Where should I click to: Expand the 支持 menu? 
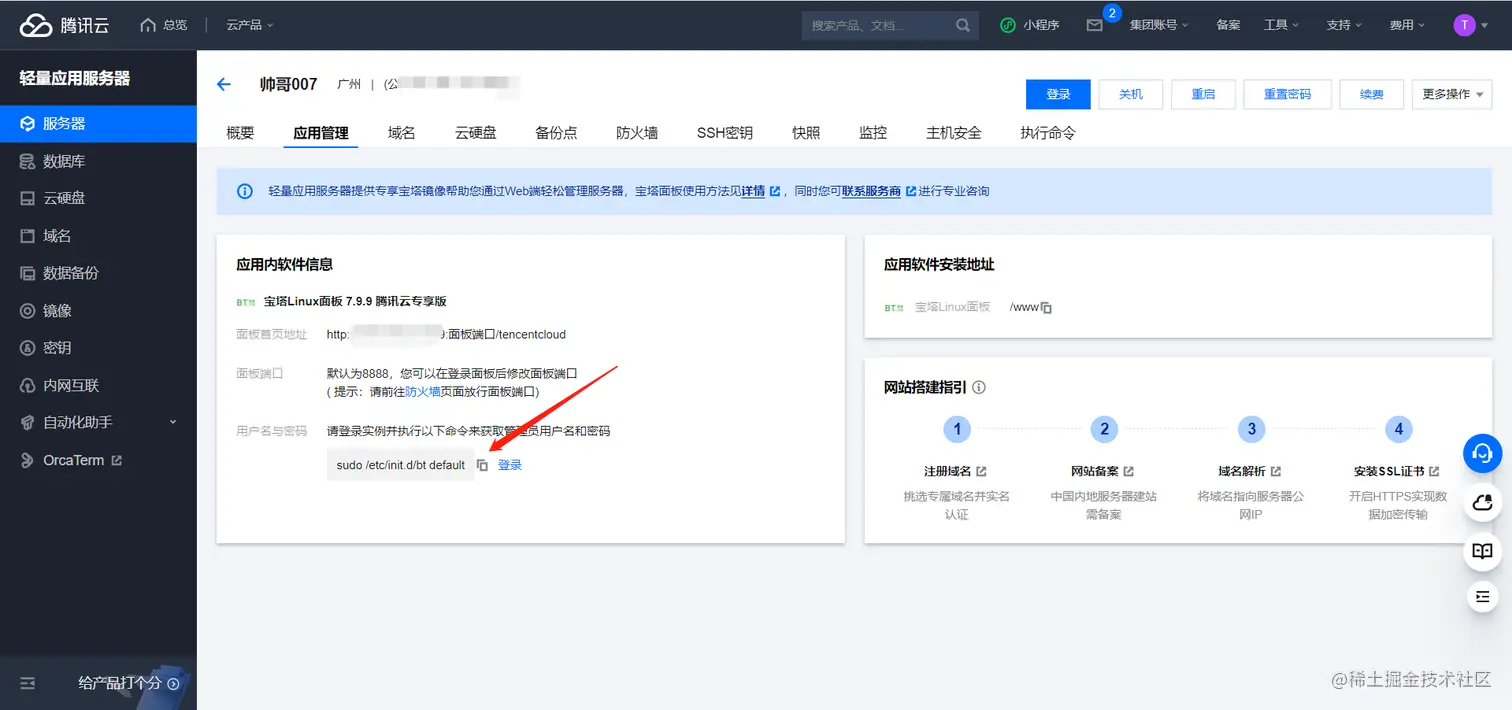(1344, 25)
